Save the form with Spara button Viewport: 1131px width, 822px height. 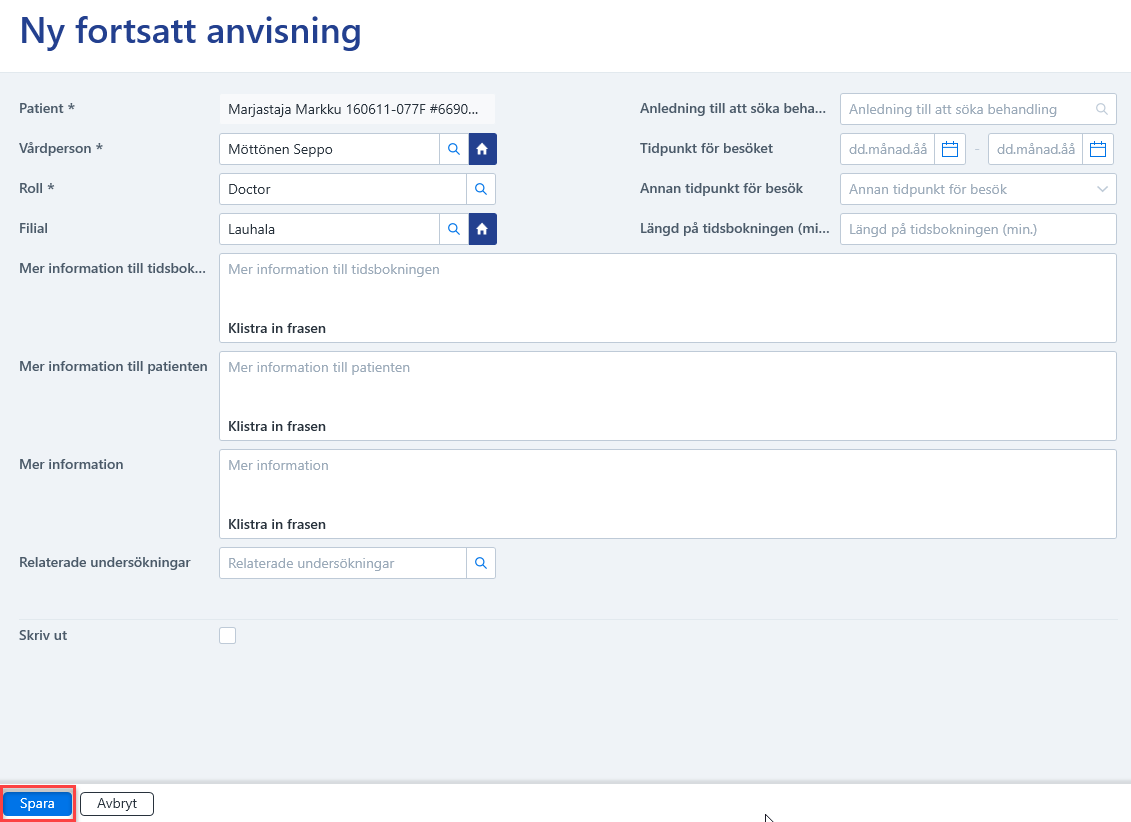point(38,803)
